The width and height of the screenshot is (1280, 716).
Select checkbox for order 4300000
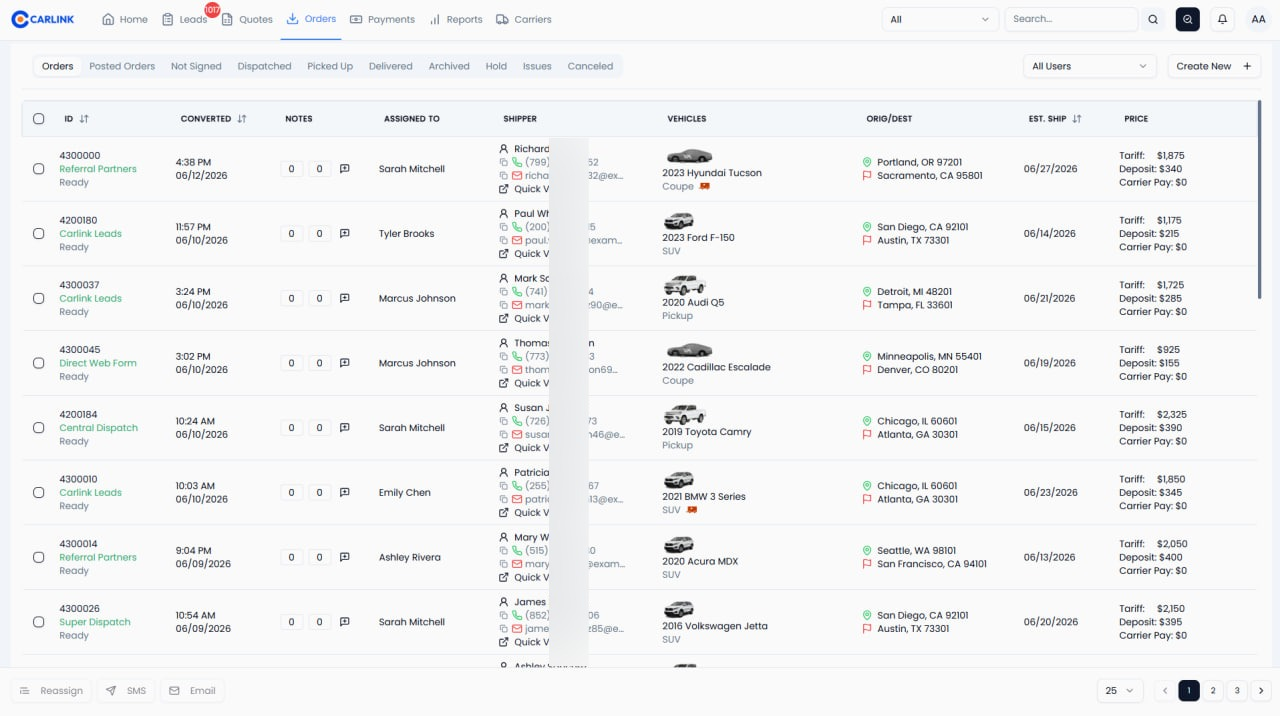pyautogui.click(x=39, y=169)
